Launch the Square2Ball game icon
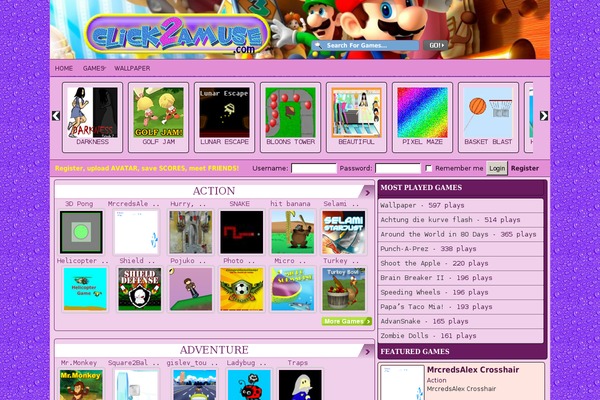Screen dimensions: 600x400 pos(136,385)
